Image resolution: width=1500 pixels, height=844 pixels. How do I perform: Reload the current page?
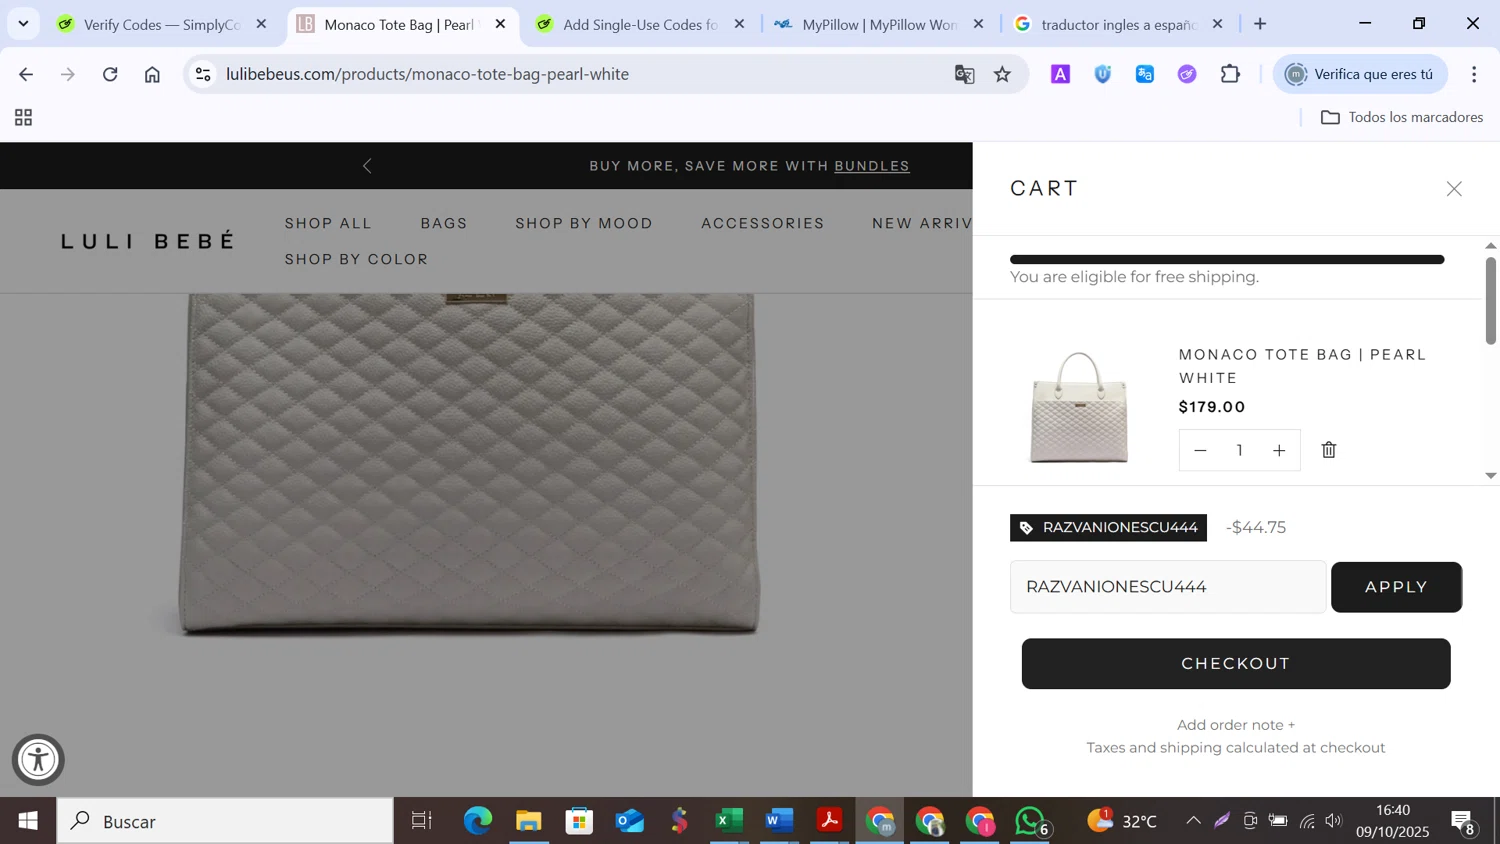tap(110, 74)
